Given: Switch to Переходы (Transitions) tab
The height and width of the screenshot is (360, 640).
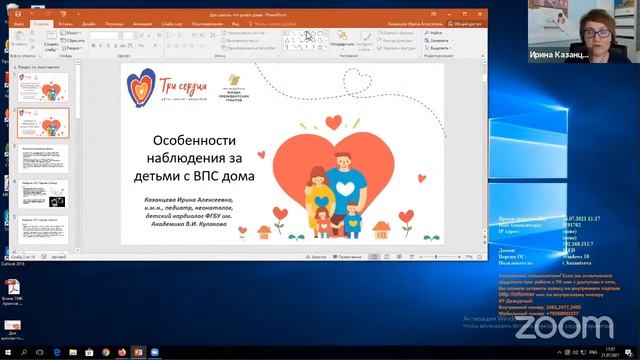Looking at the screenshot, I should click(x=114, y=24).
